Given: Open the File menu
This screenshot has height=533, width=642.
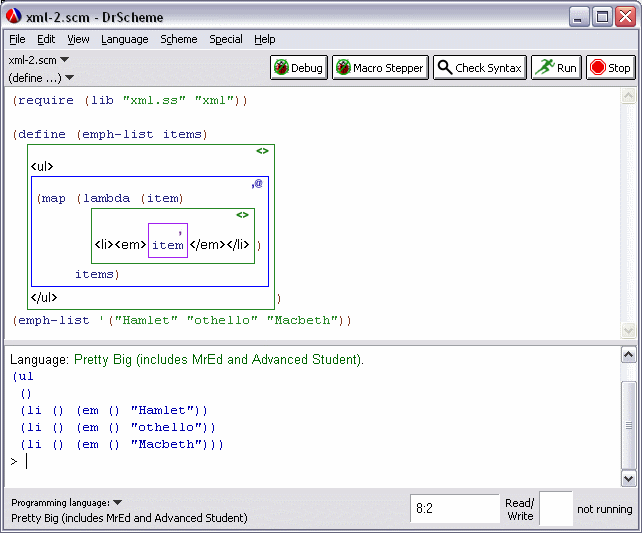Looking at the screenshot, I should (17, 39).
